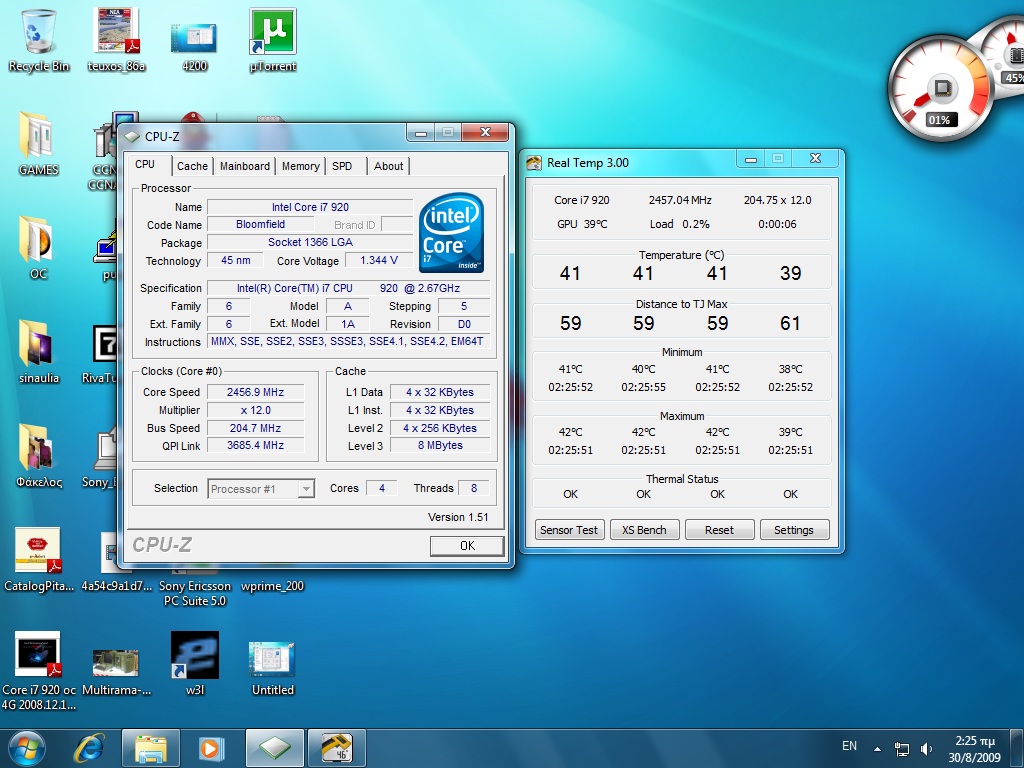This screenshot has height=768, width=1024.
Task: Open the Φάκελος folder icon
Action: (39, 456)
